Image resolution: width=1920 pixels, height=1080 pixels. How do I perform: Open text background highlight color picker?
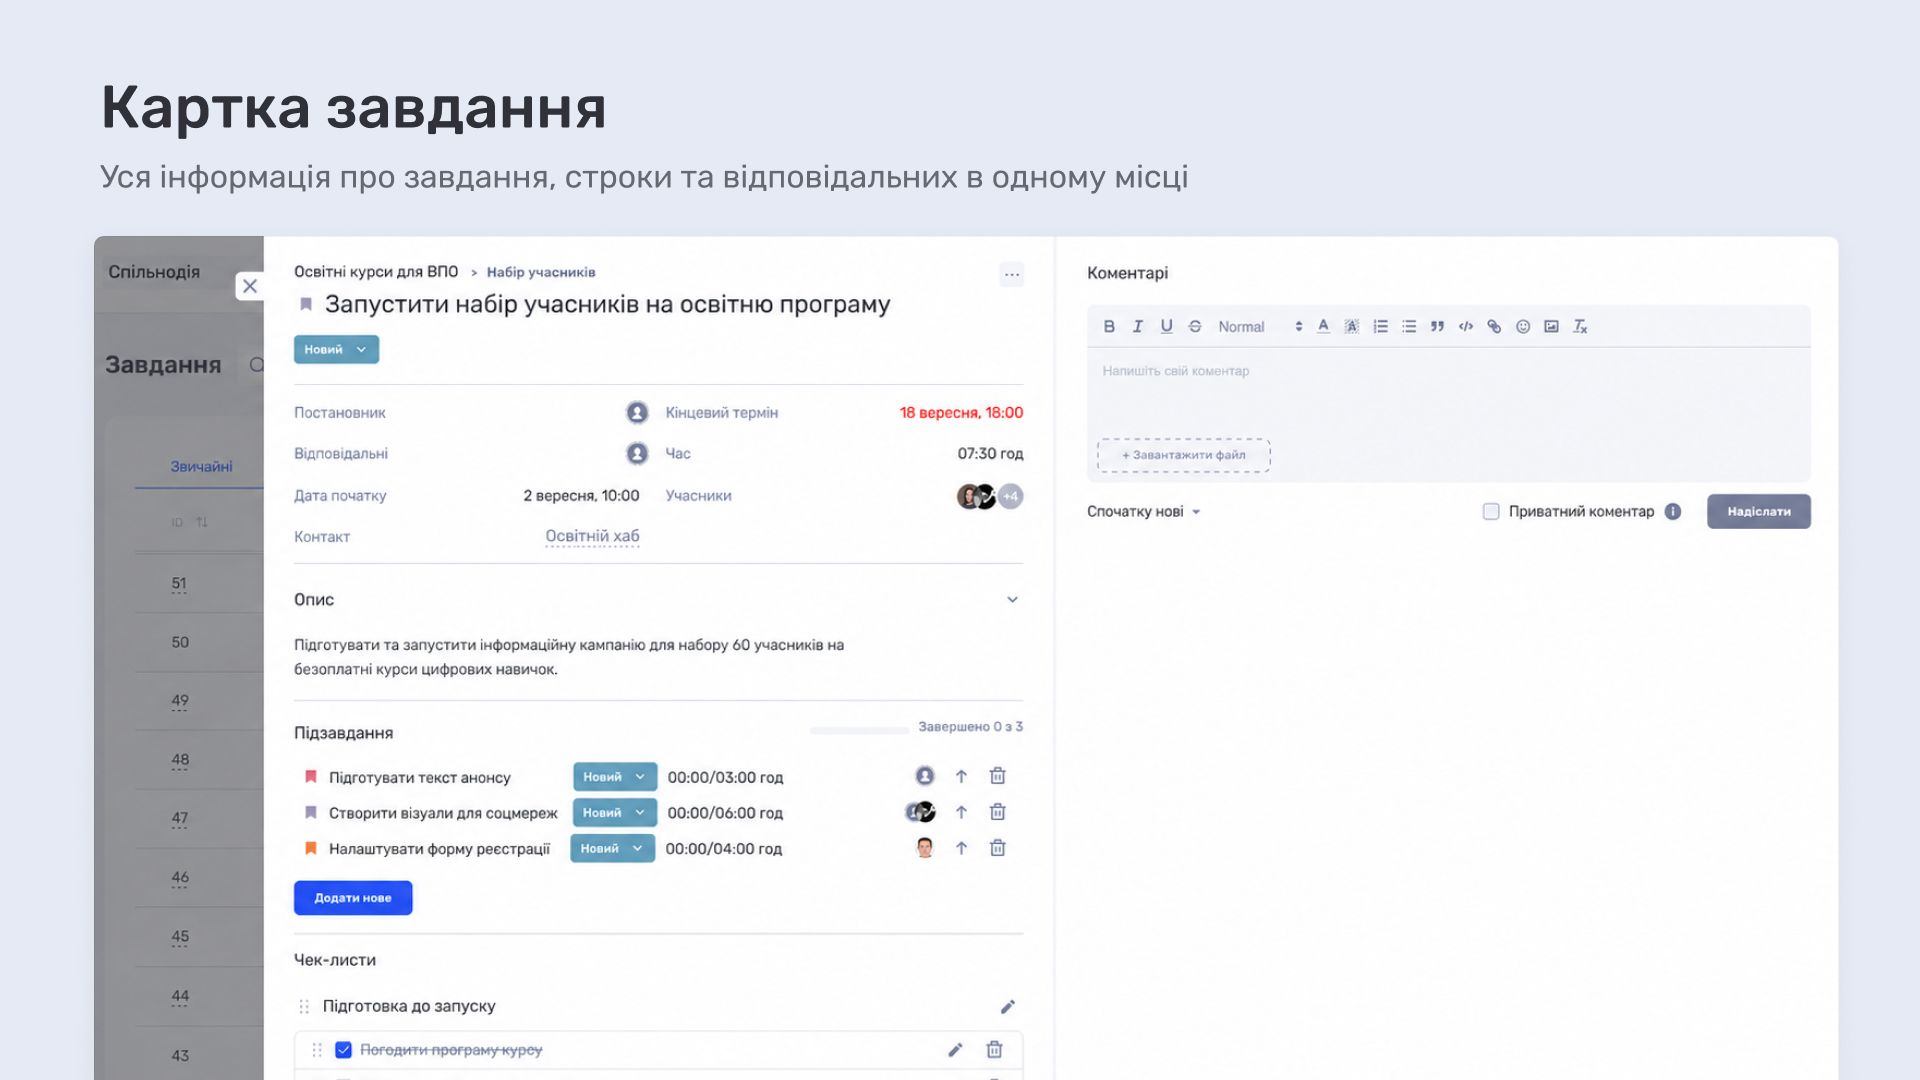(x=1352, y=326)
